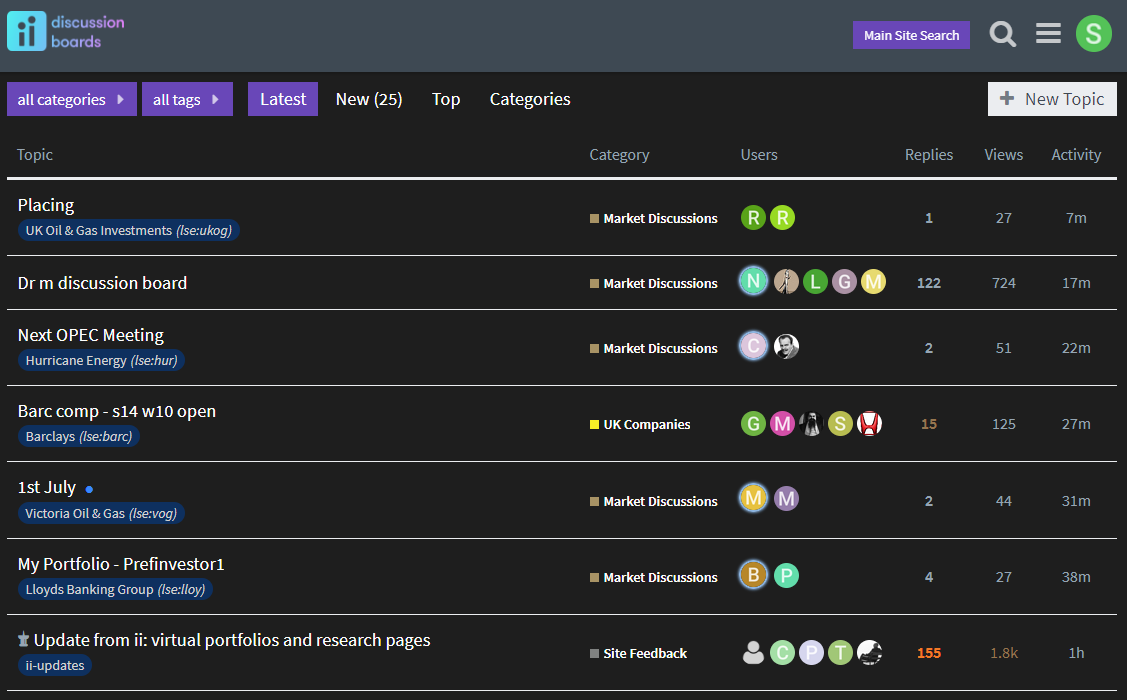Click the ii discussion boards logo
The height and width of the screenshot is (700, 1127).
click(66, 31)
